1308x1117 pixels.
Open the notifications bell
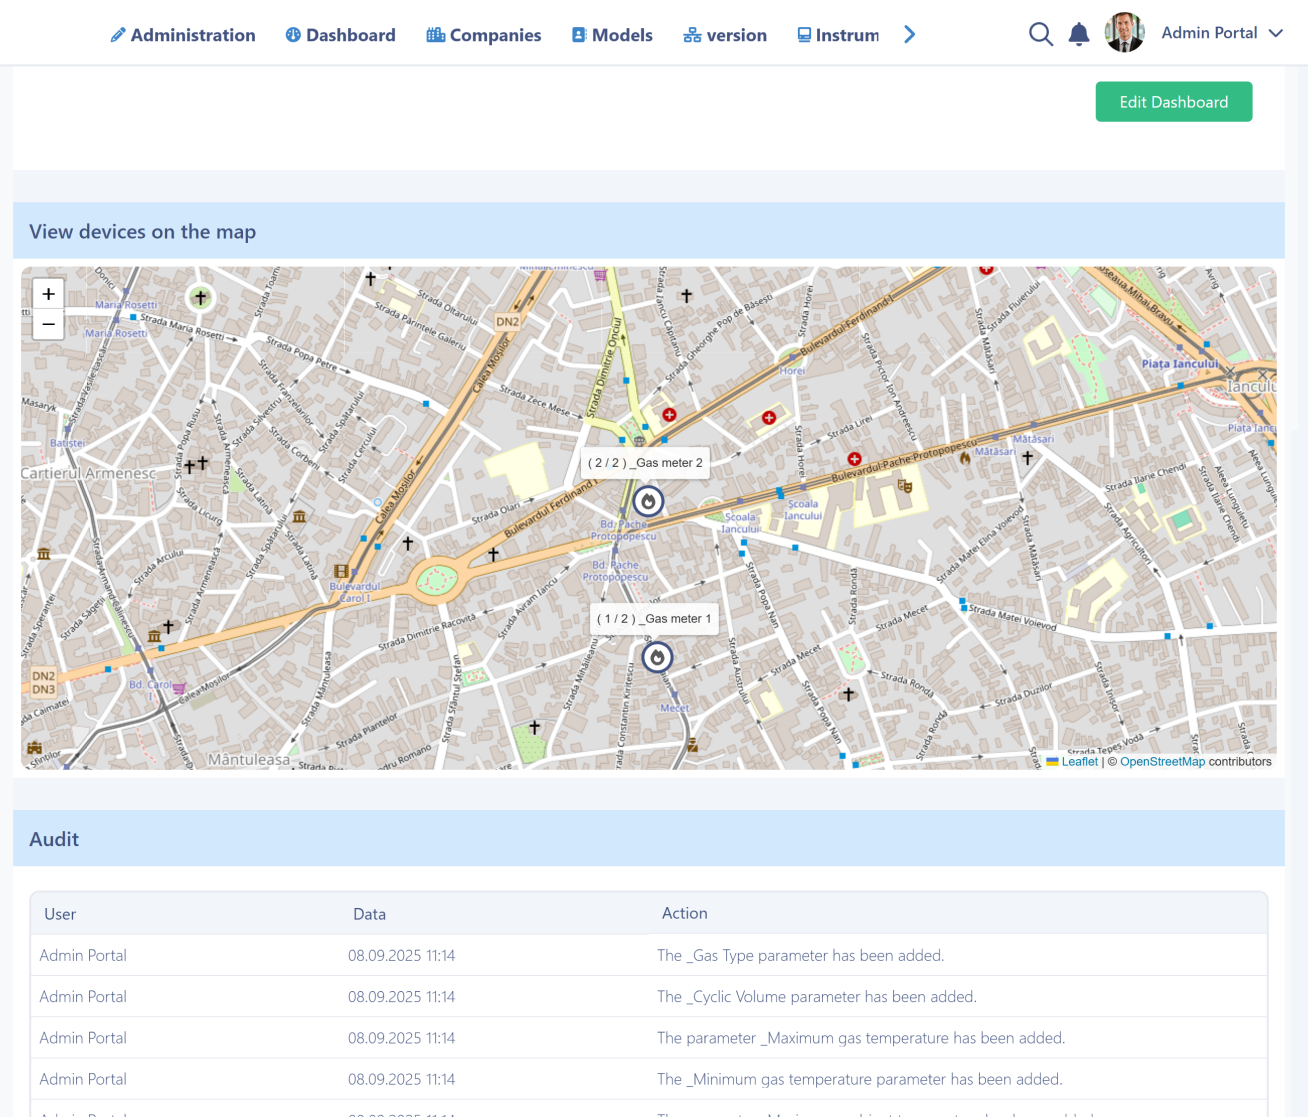pyautogui.click(x=1078, y=35)
